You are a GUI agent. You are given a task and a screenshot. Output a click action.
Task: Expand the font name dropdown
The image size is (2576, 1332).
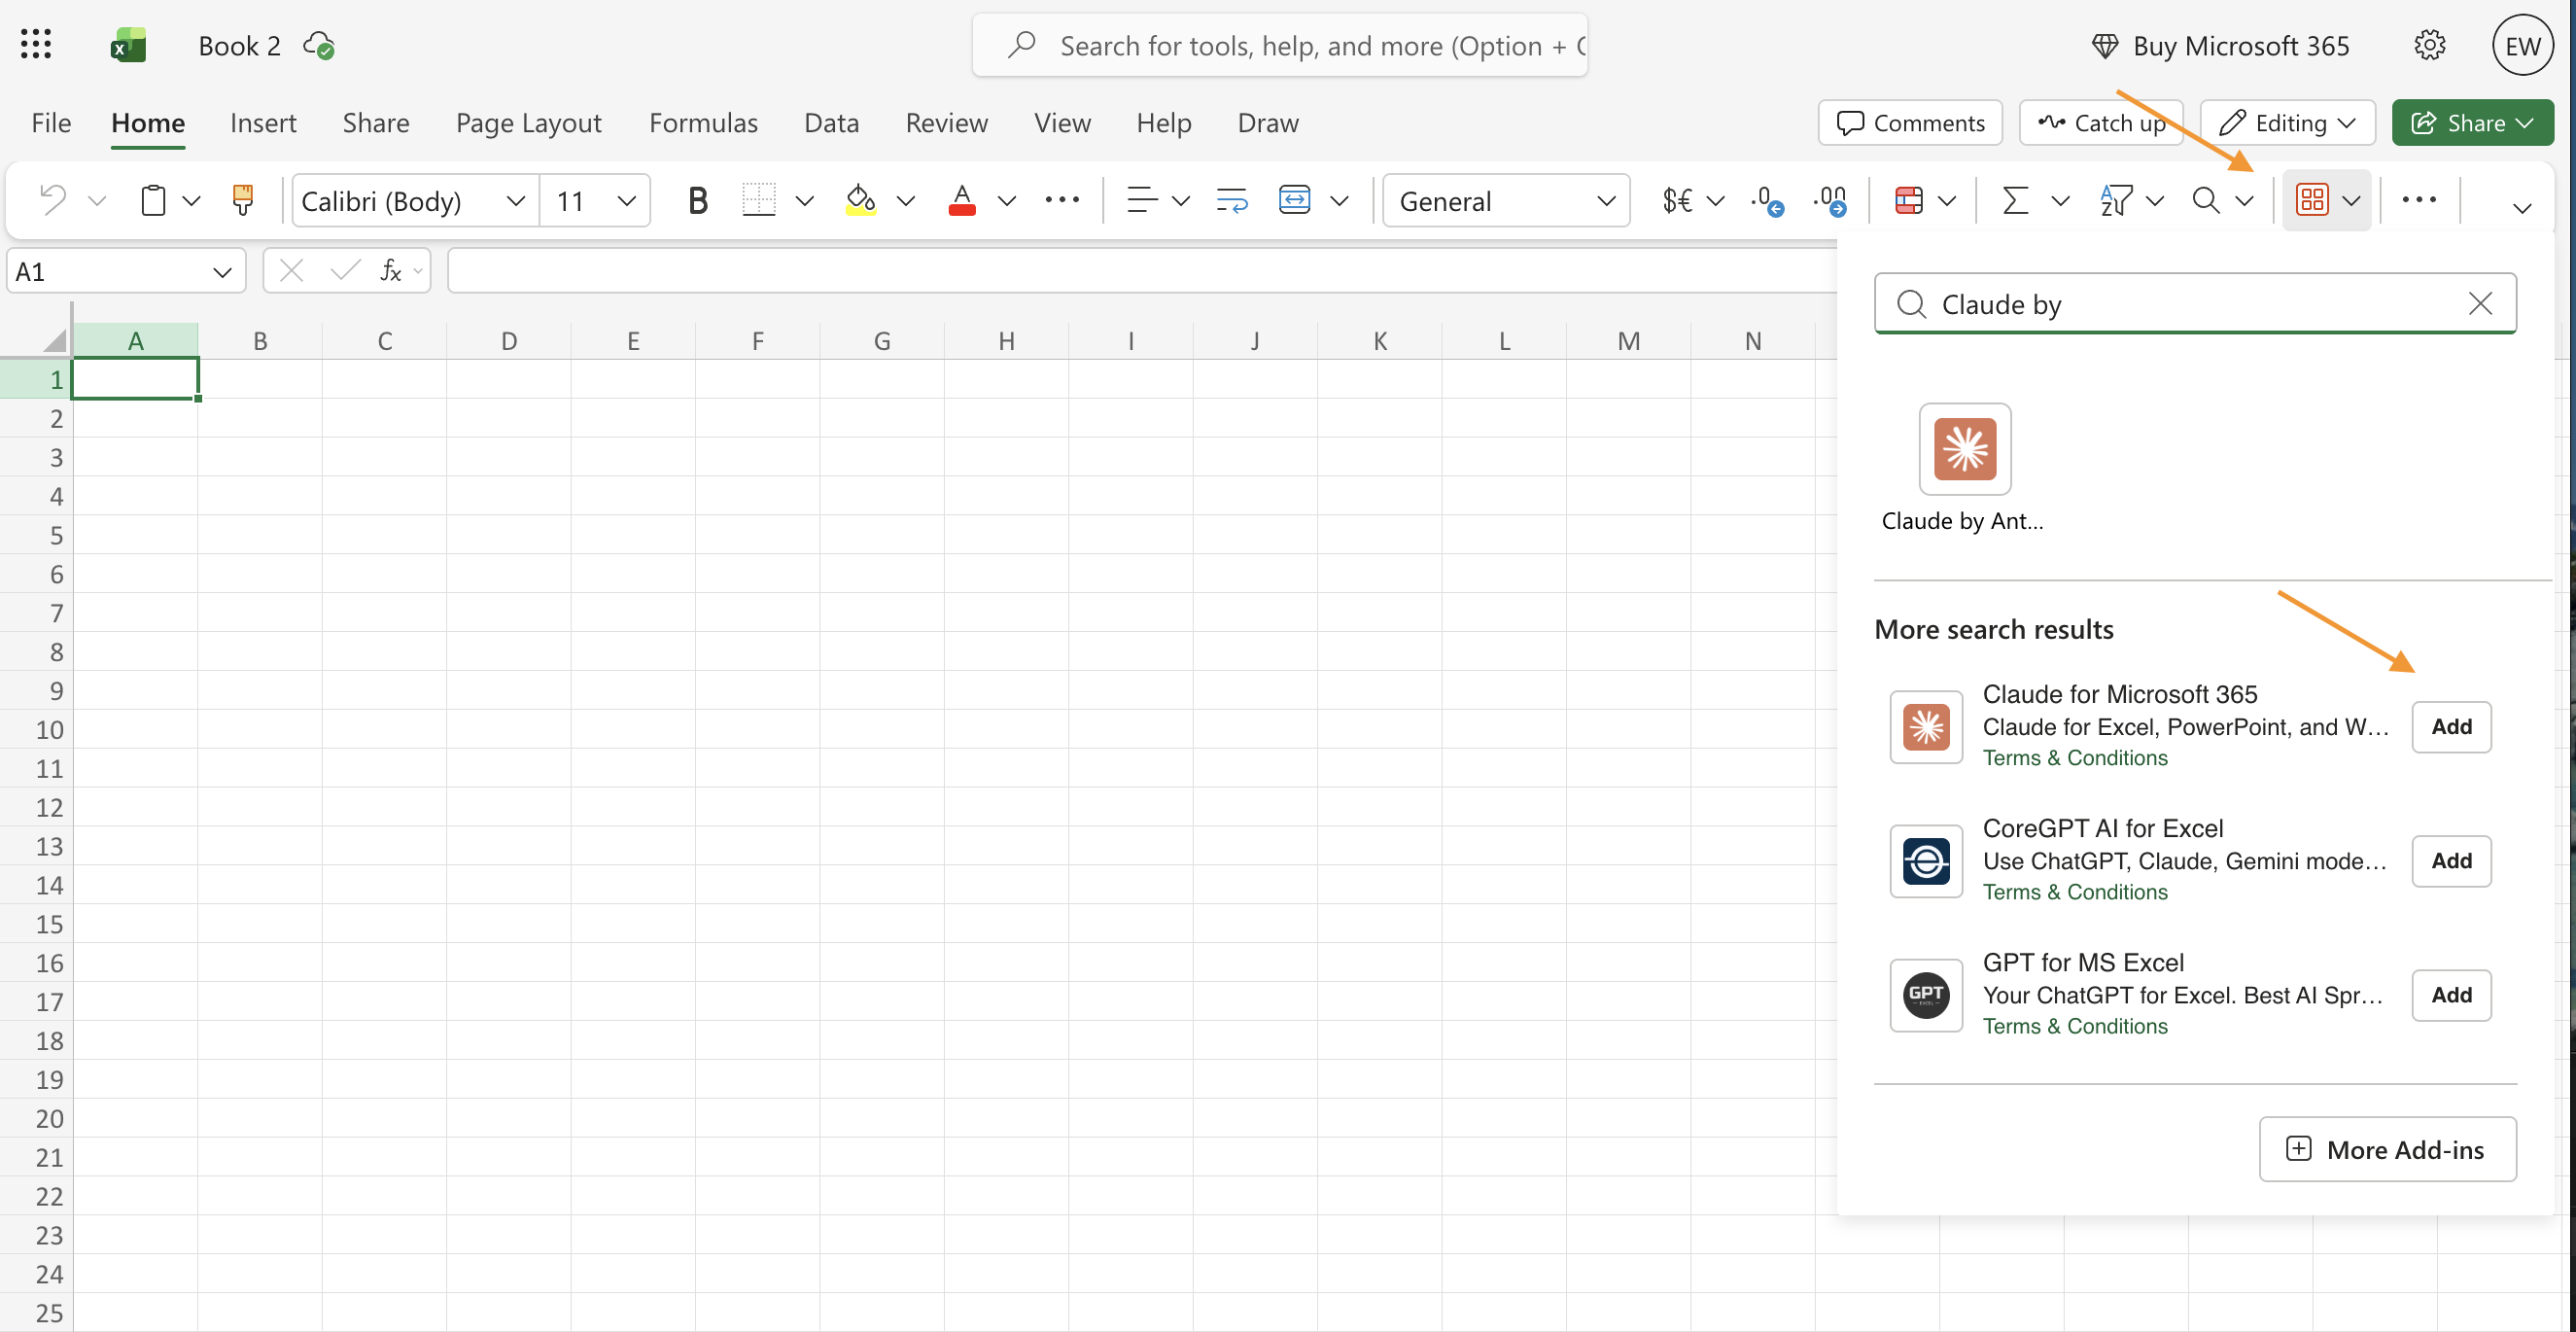515,200
